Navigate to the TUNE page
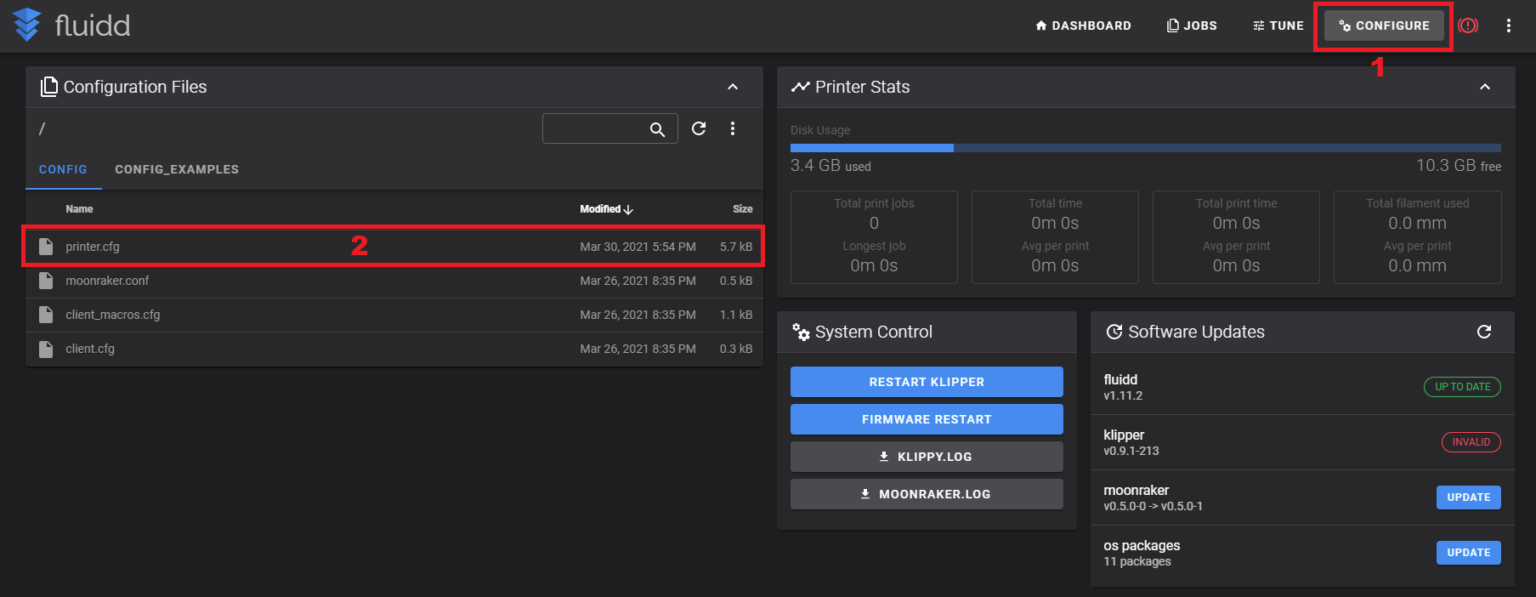Image resolution: width=1536 pixels, height=597 pixels. coord(1277,25)
